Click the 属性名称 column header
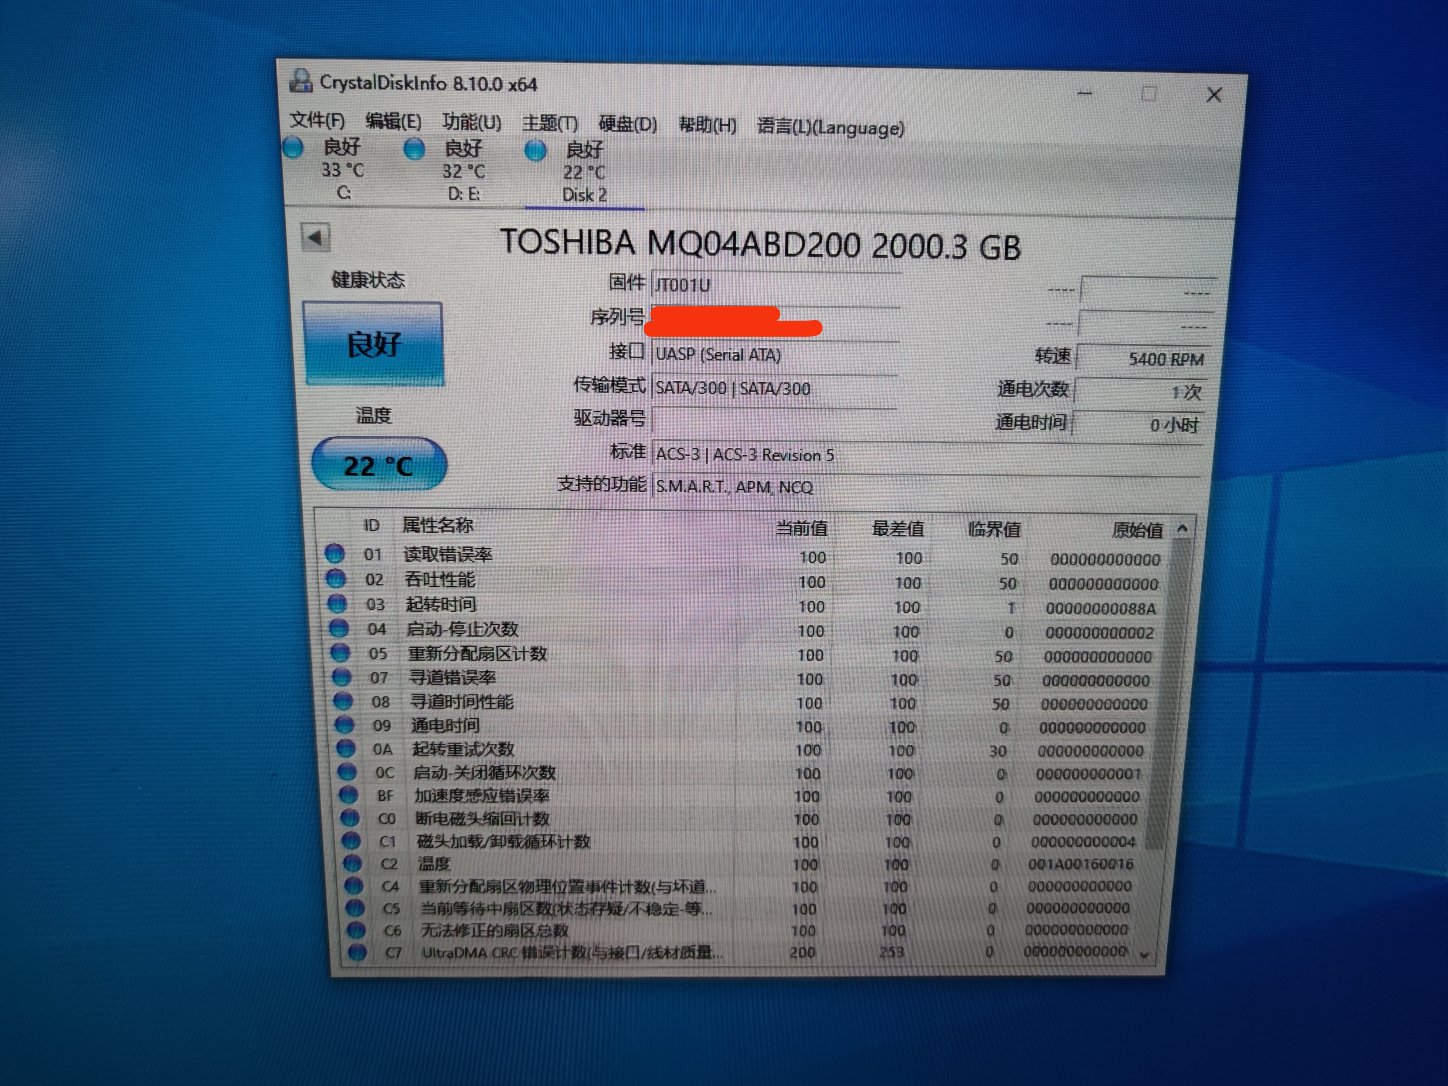Image resolution: width=1448 pixels, height=1086 pixels. [438, 525]
